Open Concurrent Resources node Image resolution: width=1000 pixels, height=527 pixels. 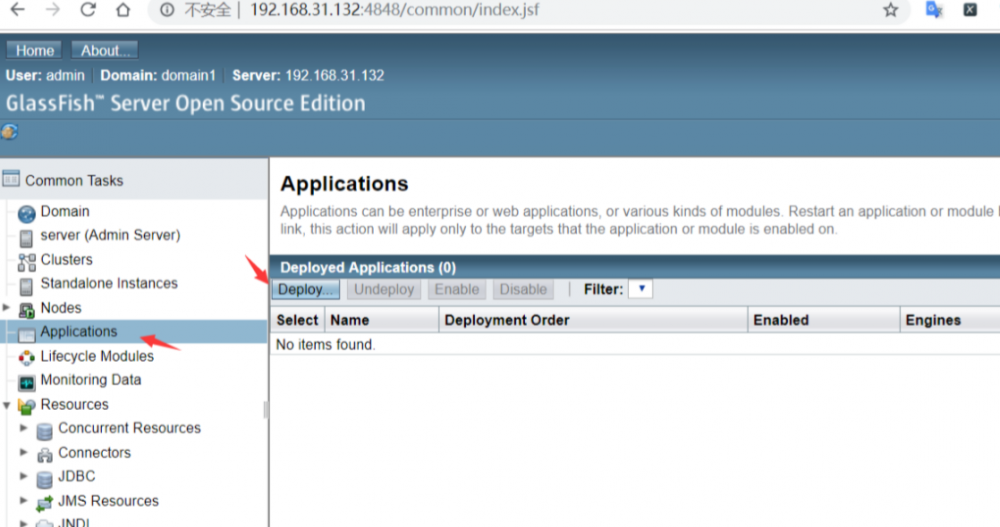click(129, 428)
